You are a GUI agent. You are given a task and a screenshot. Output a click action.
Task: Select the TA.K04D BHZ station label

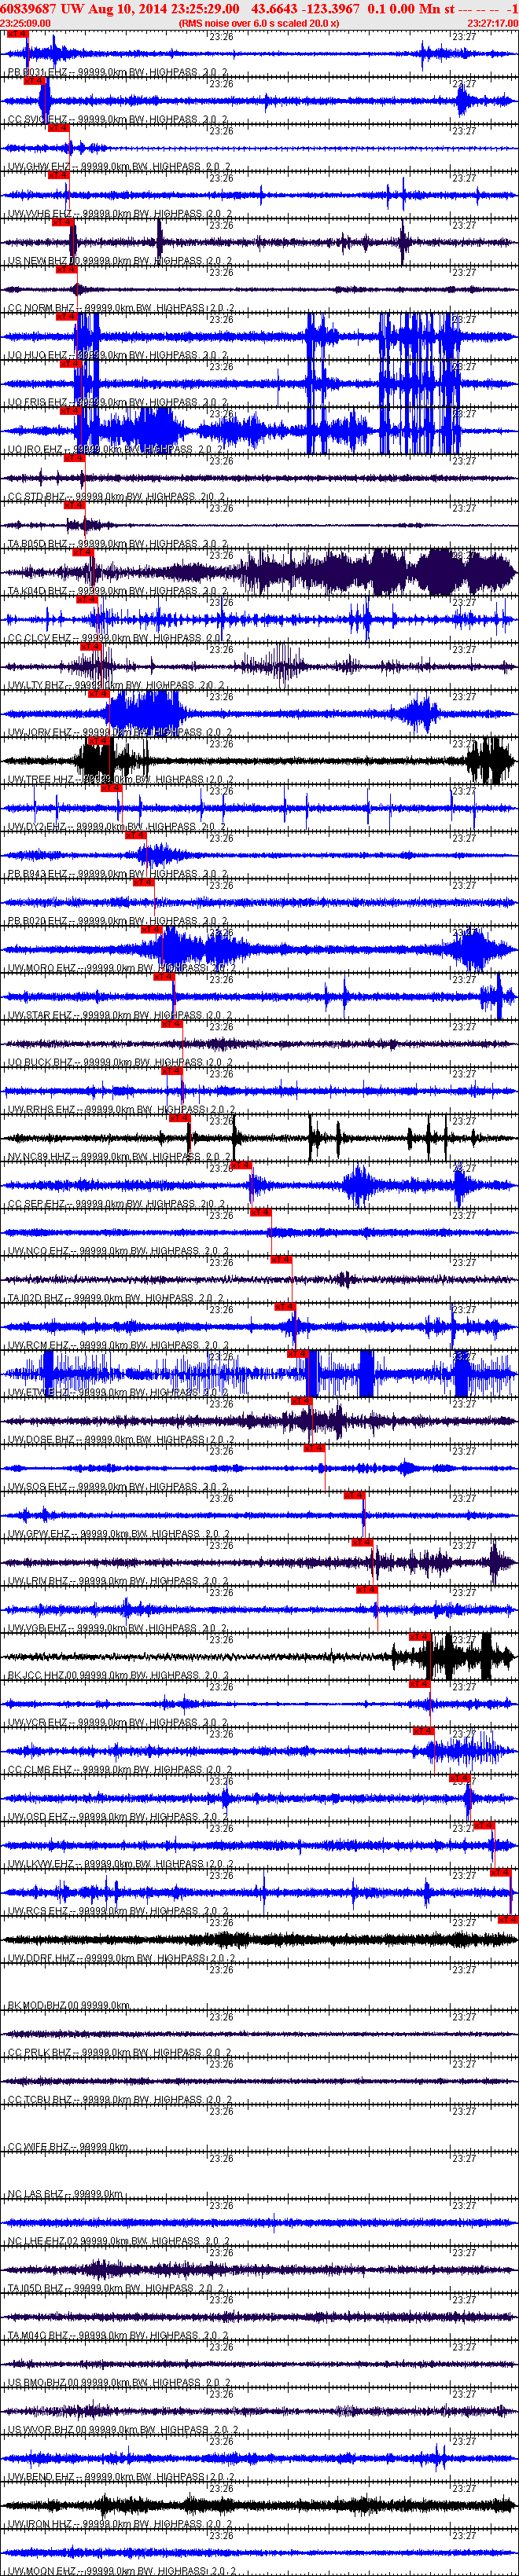click(118, 591)
